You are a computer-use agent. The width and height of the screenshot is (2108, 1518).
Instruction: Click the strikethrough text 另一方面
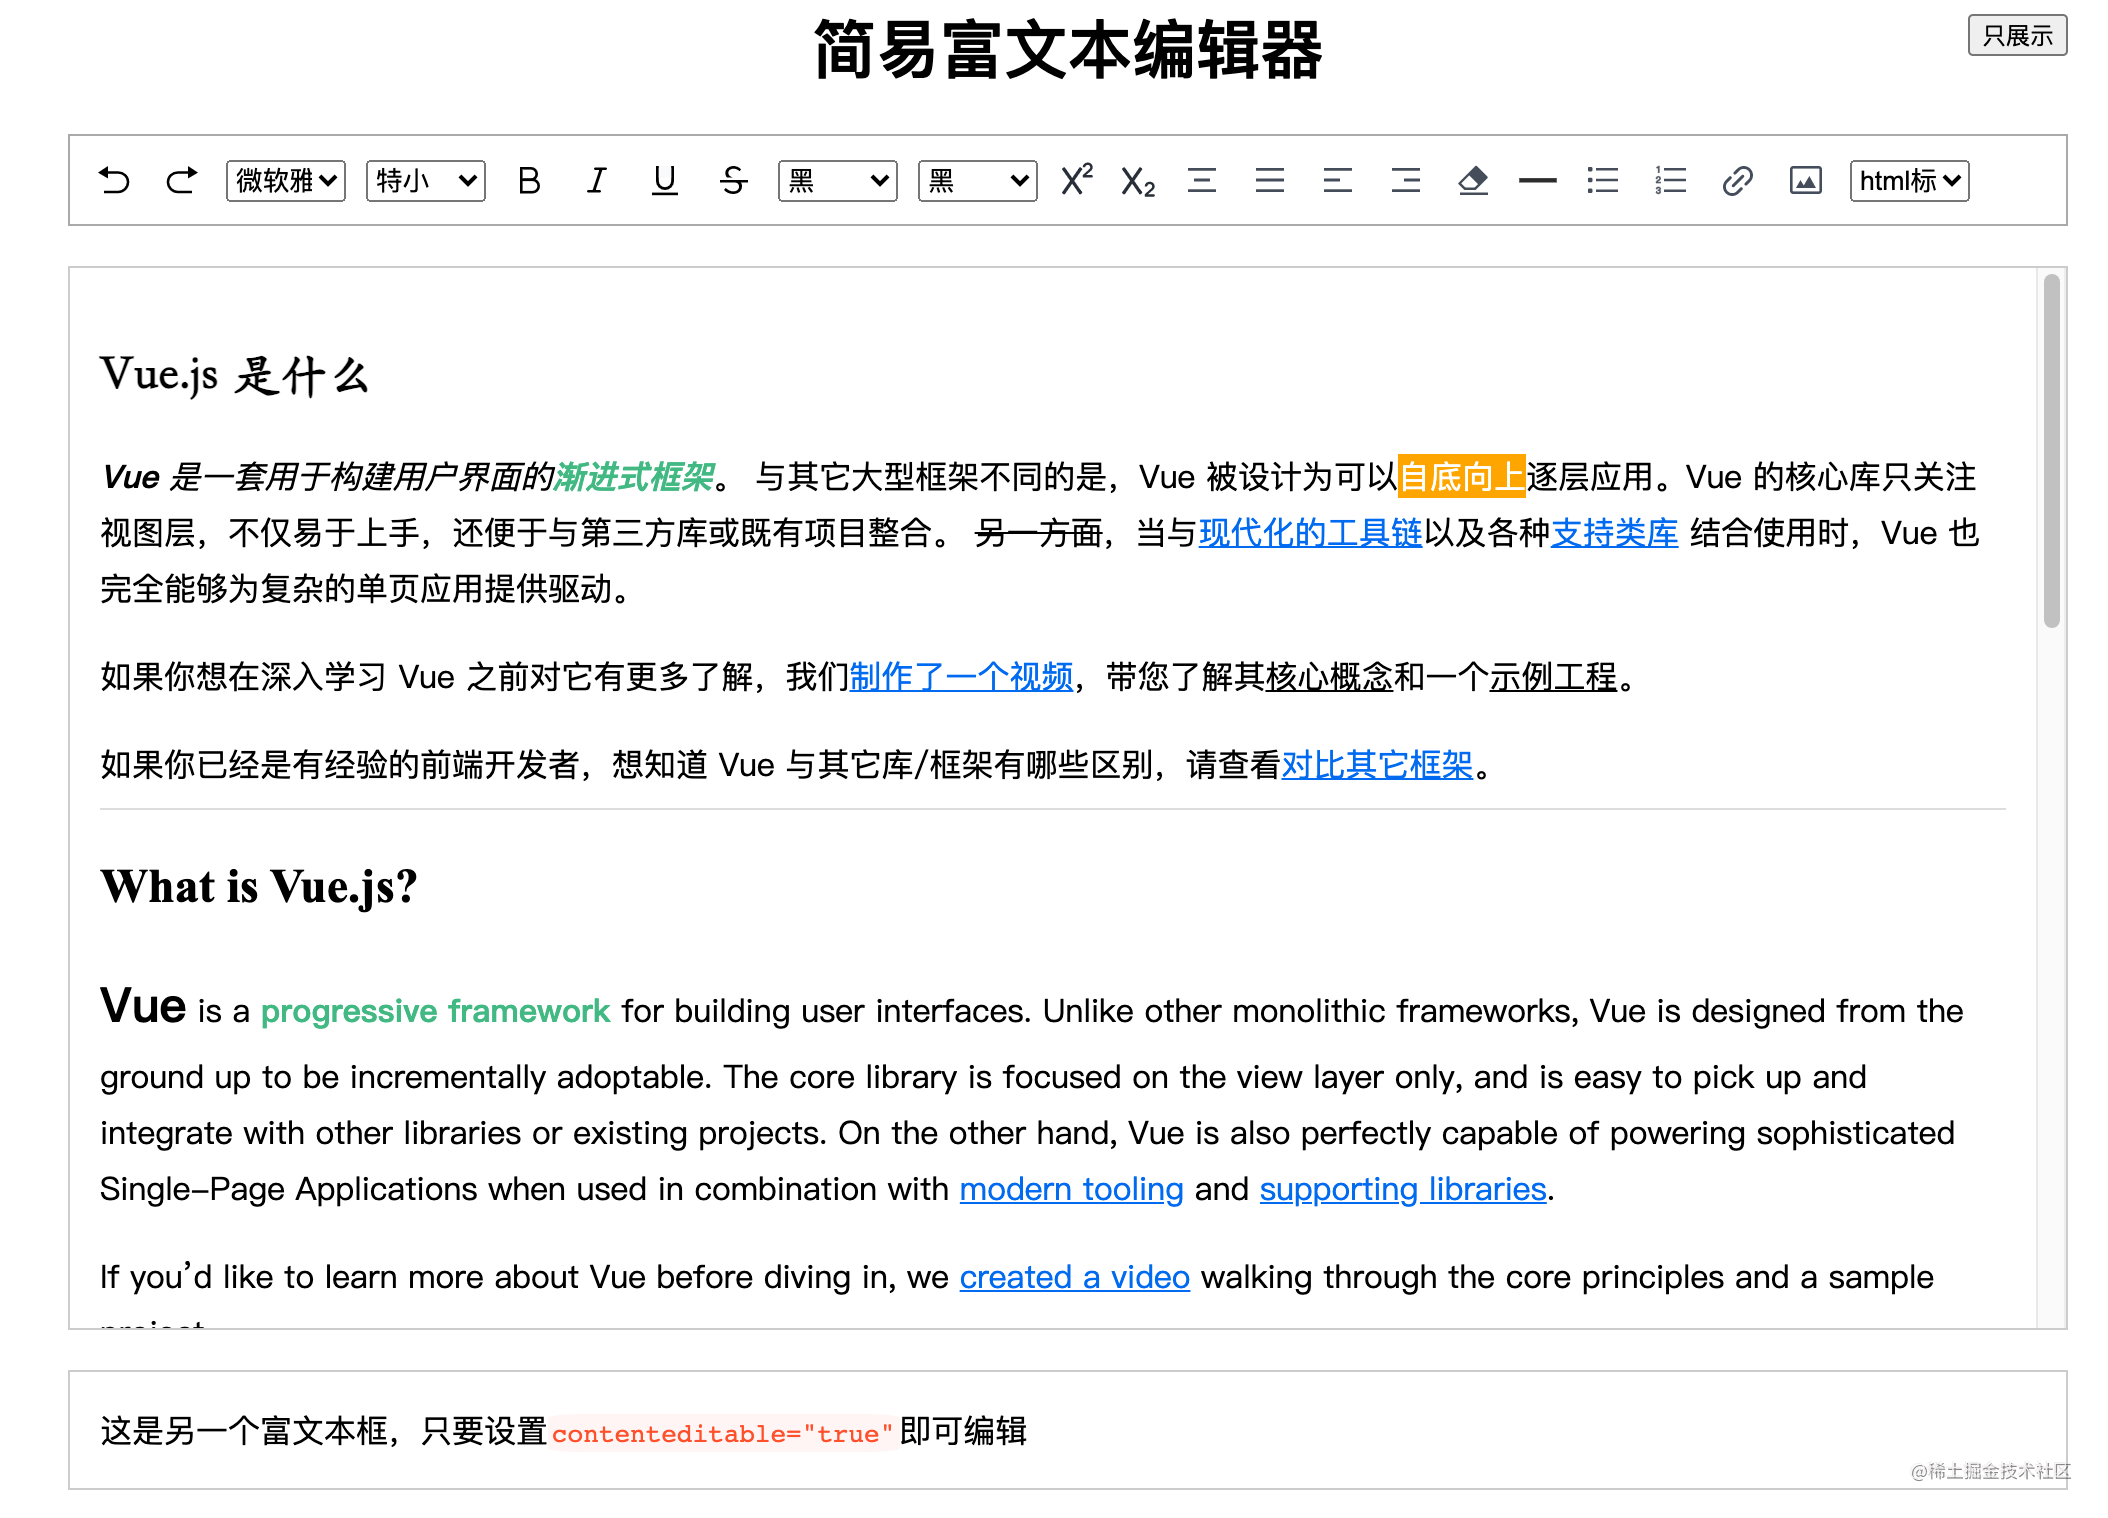point(1038,533)
